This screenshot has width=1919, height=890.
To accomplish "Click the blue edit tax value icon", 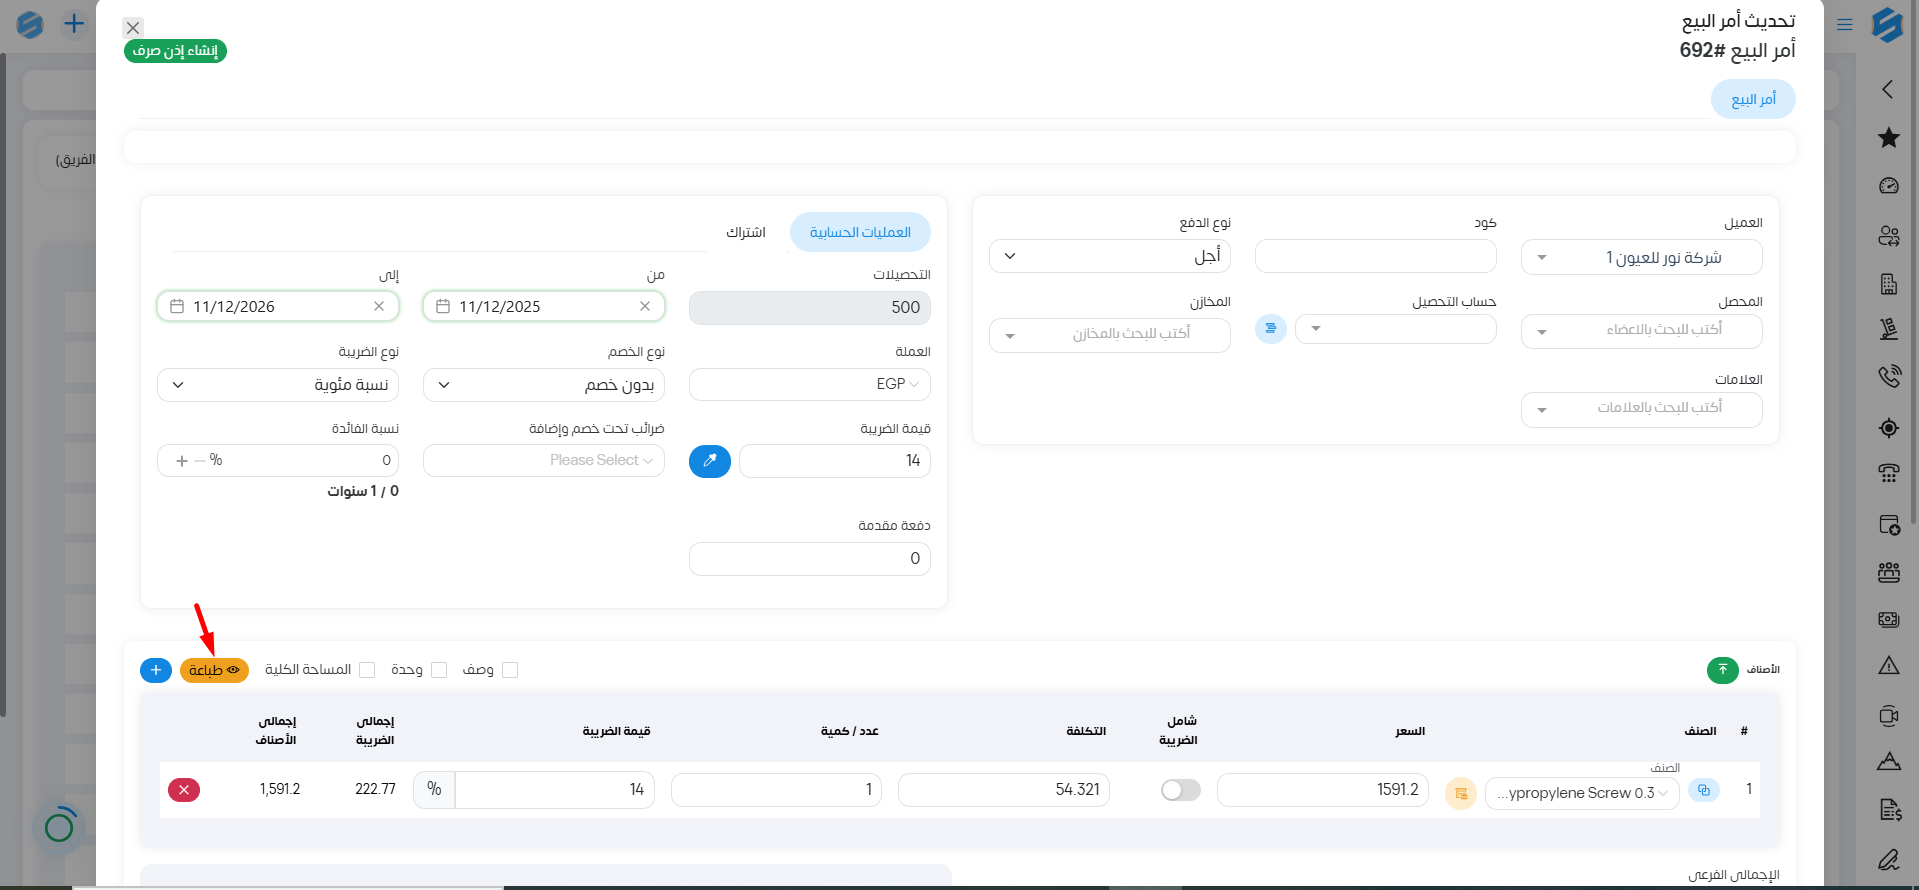I will coord(710,461).
